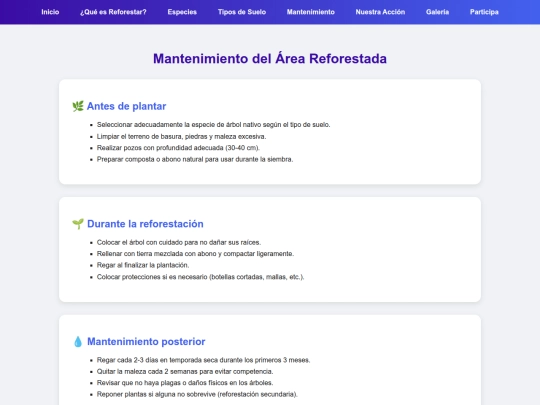This screenshot has height=405, width=540.
Task: Open Nuestra Acción section
Action: click(x=380, y=12)
